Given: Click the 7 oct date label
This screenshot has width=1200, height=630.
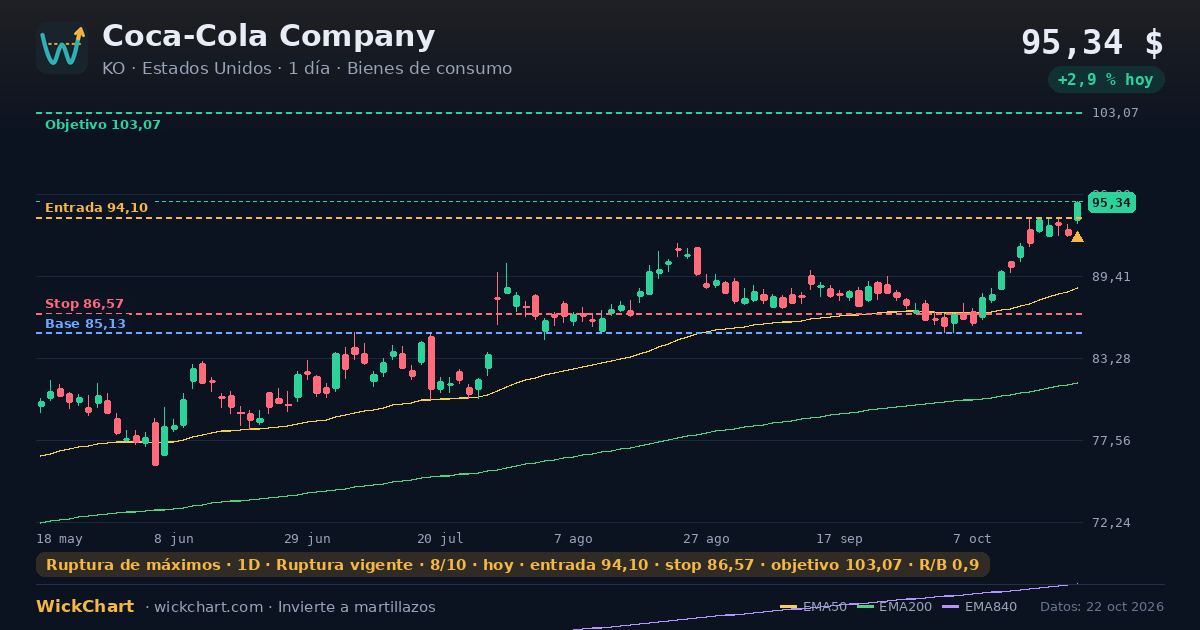Looking at the screenshot, I should [972, 538].
